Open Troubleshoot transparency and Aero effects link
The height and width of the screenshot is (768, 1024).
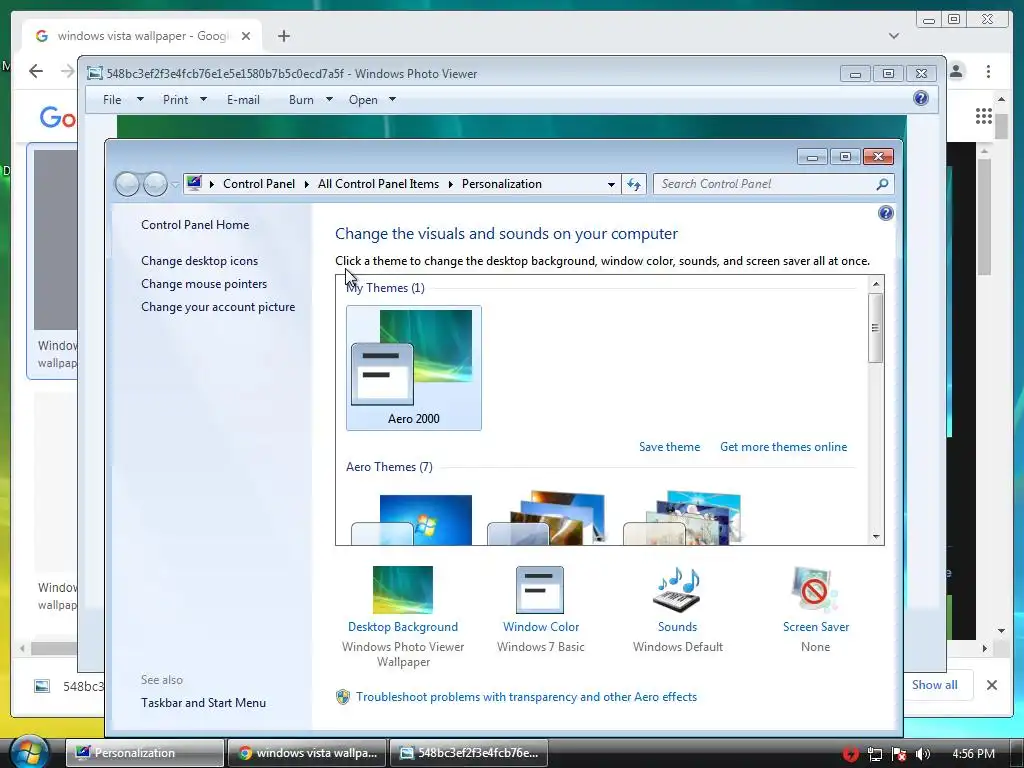526,697
